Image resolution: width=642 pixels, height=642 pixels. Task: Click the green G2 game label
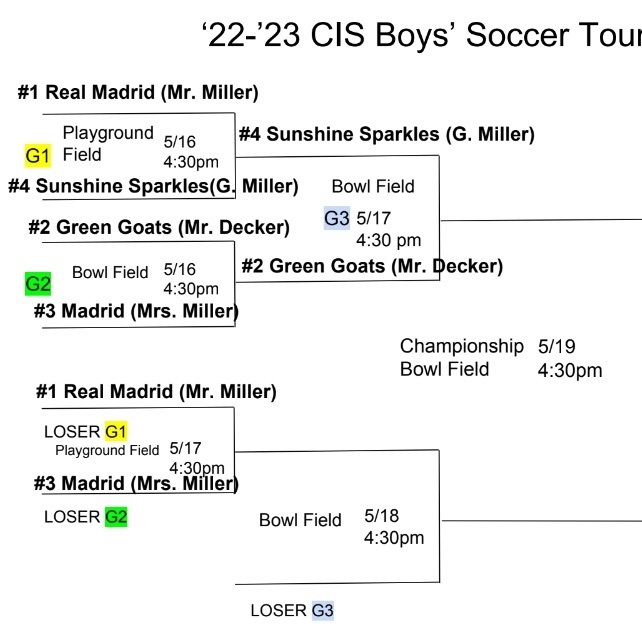[38, 283]
